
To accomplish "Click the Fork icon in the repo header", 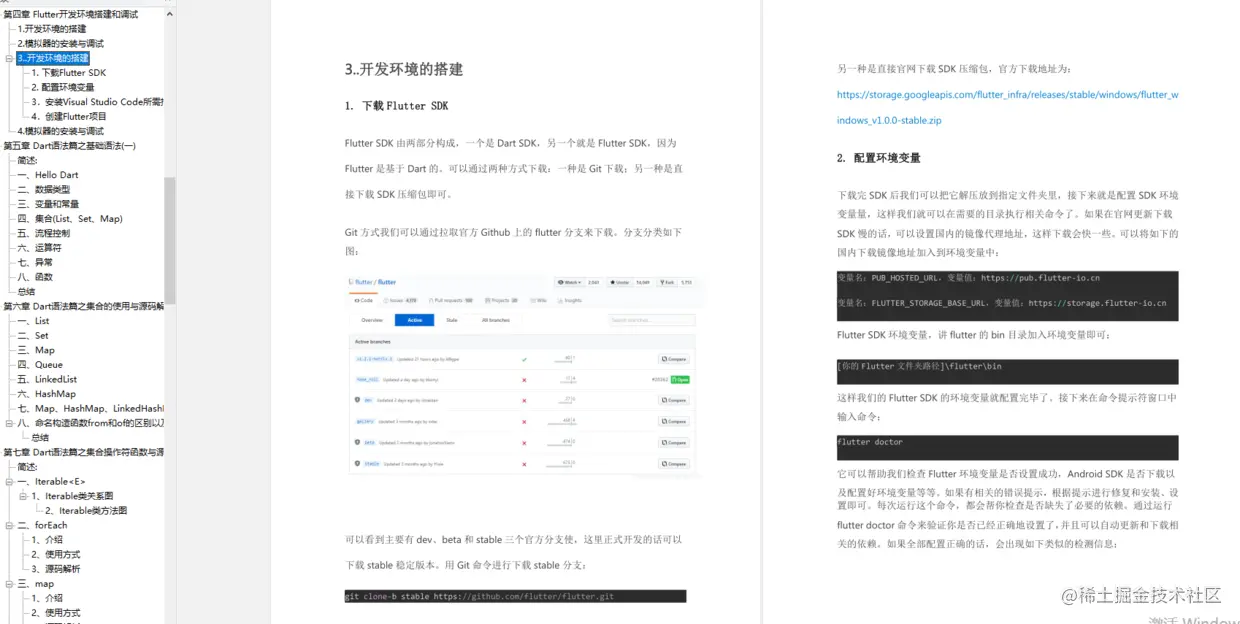I will coord(660,282).
